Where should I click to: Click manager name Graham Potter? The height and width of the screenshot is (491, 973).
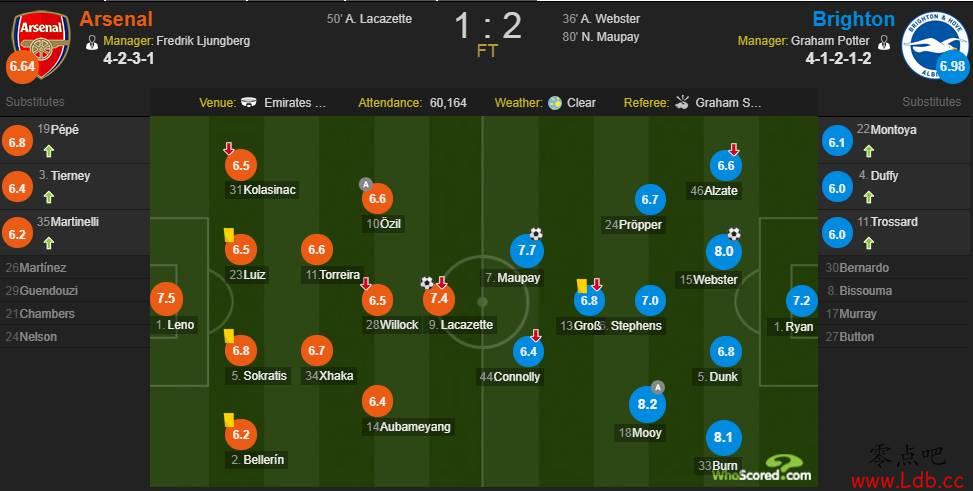pyautogui.click(x=830, y=41)
